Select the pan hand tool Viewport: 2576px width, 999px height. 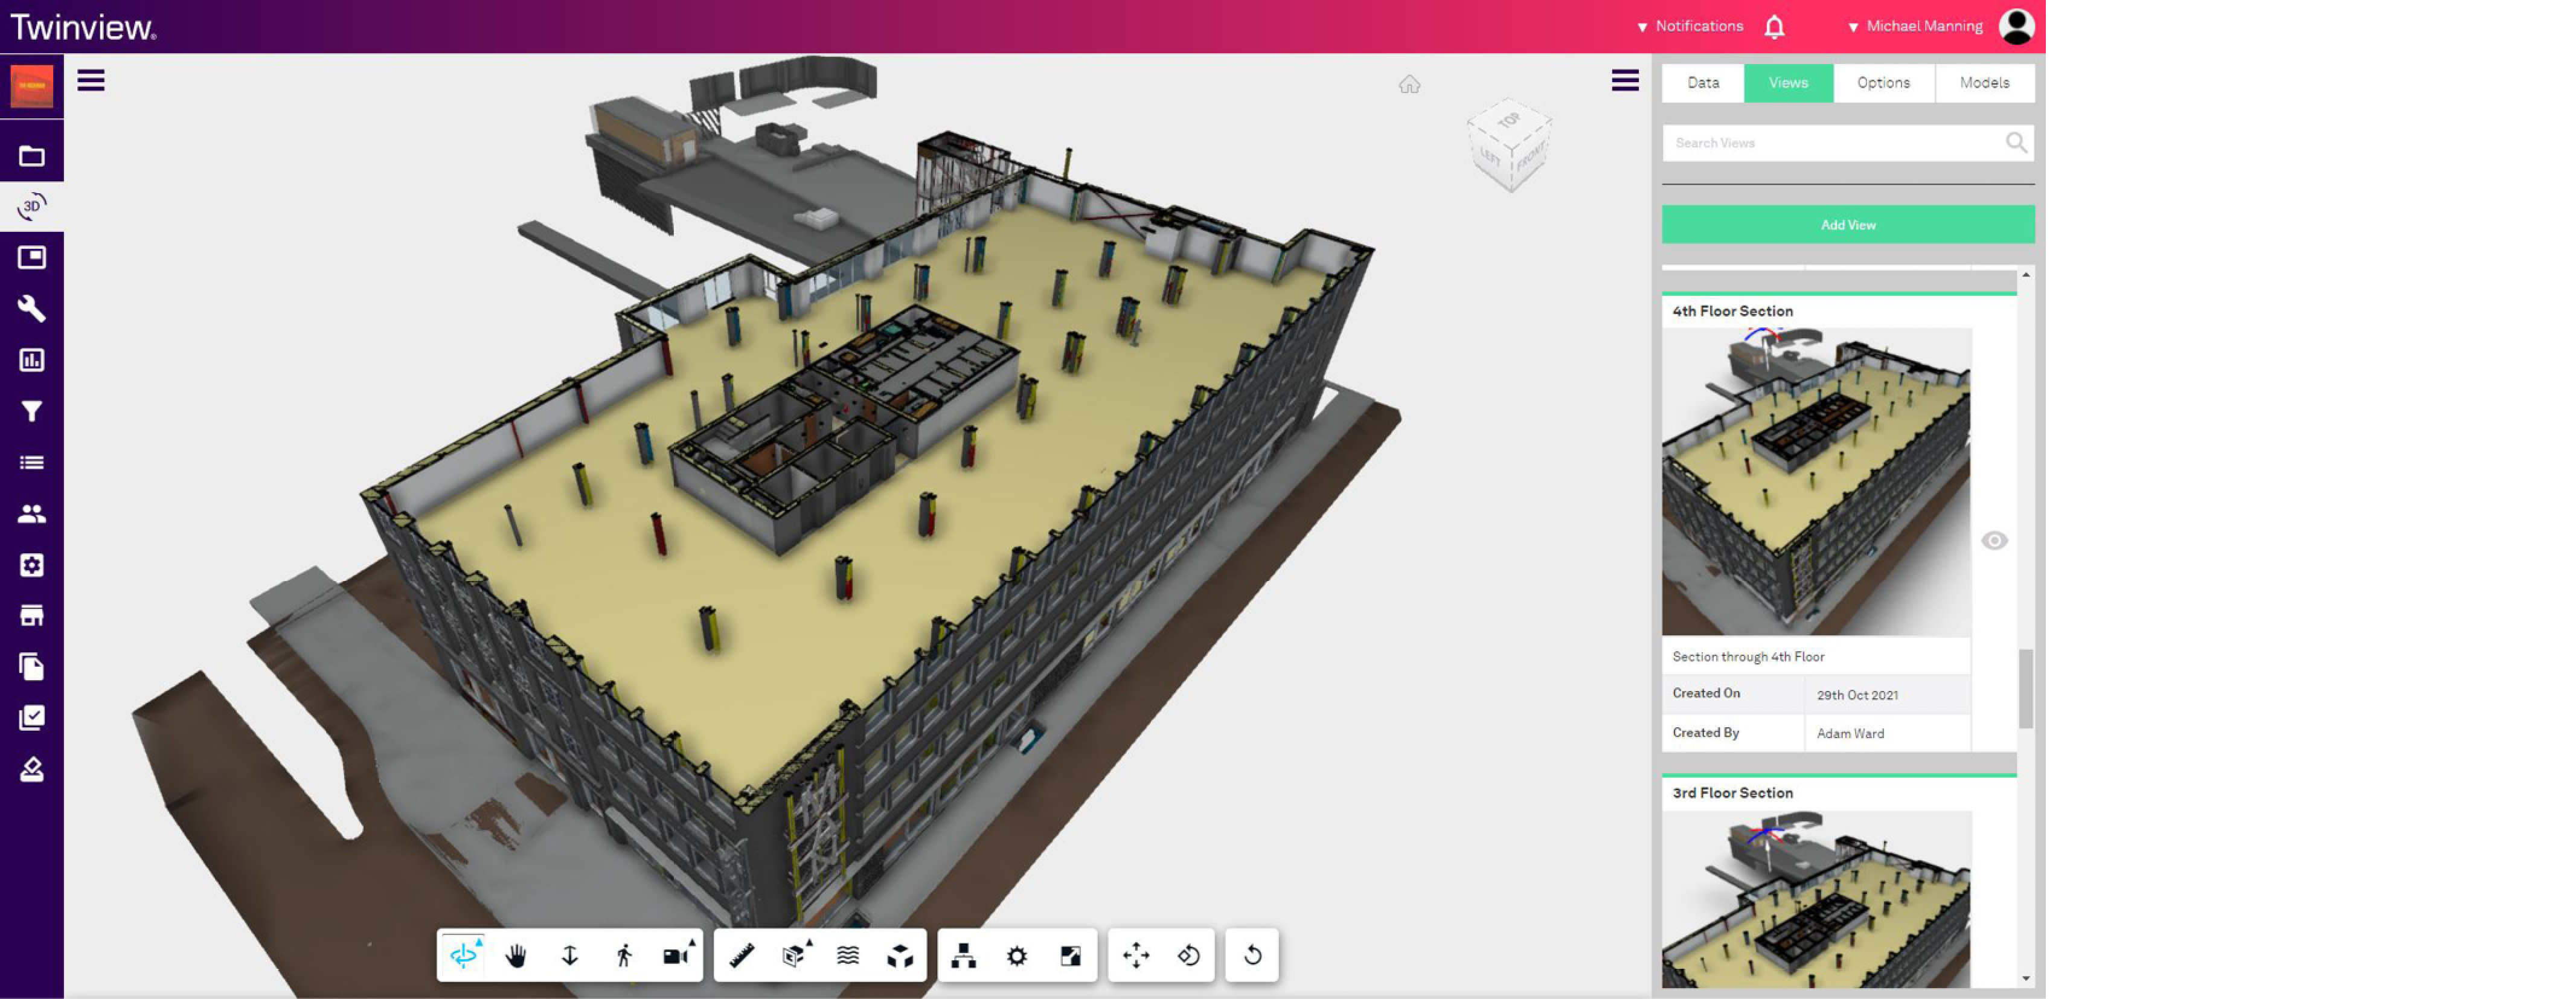(516, 956)
